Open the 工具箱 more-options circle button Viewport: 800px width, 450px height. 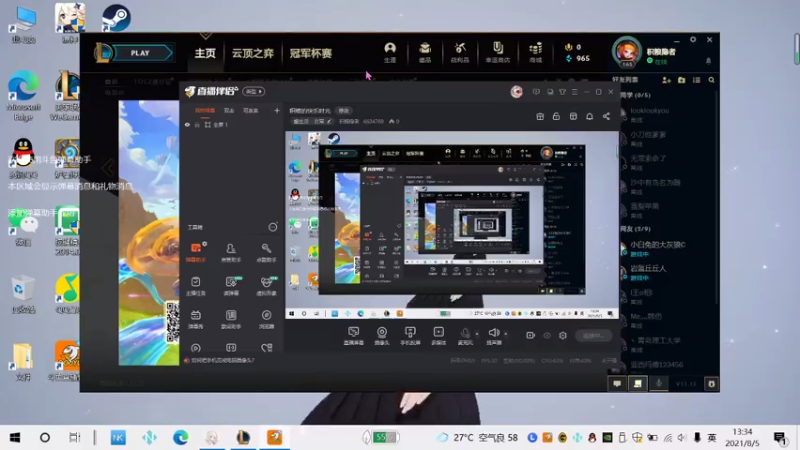tap(273, 227)
